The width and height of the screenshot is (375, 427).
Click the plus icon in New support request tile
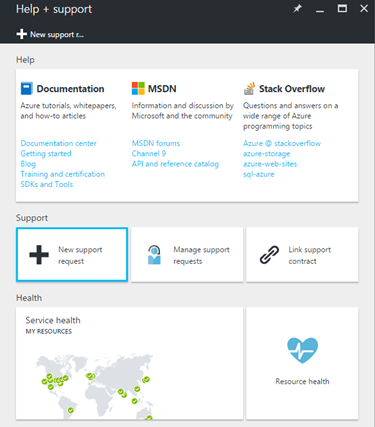tap(39, 255)
